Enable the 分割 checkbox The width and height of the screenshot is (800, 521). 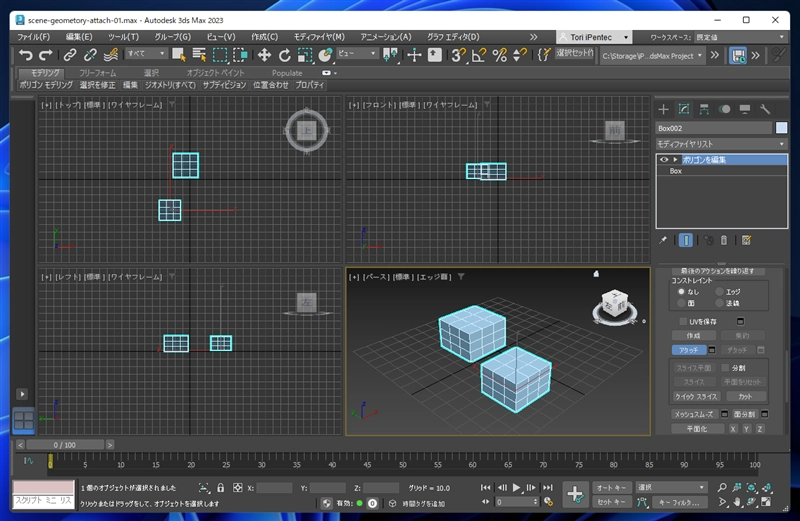click(x=725, y=367)
